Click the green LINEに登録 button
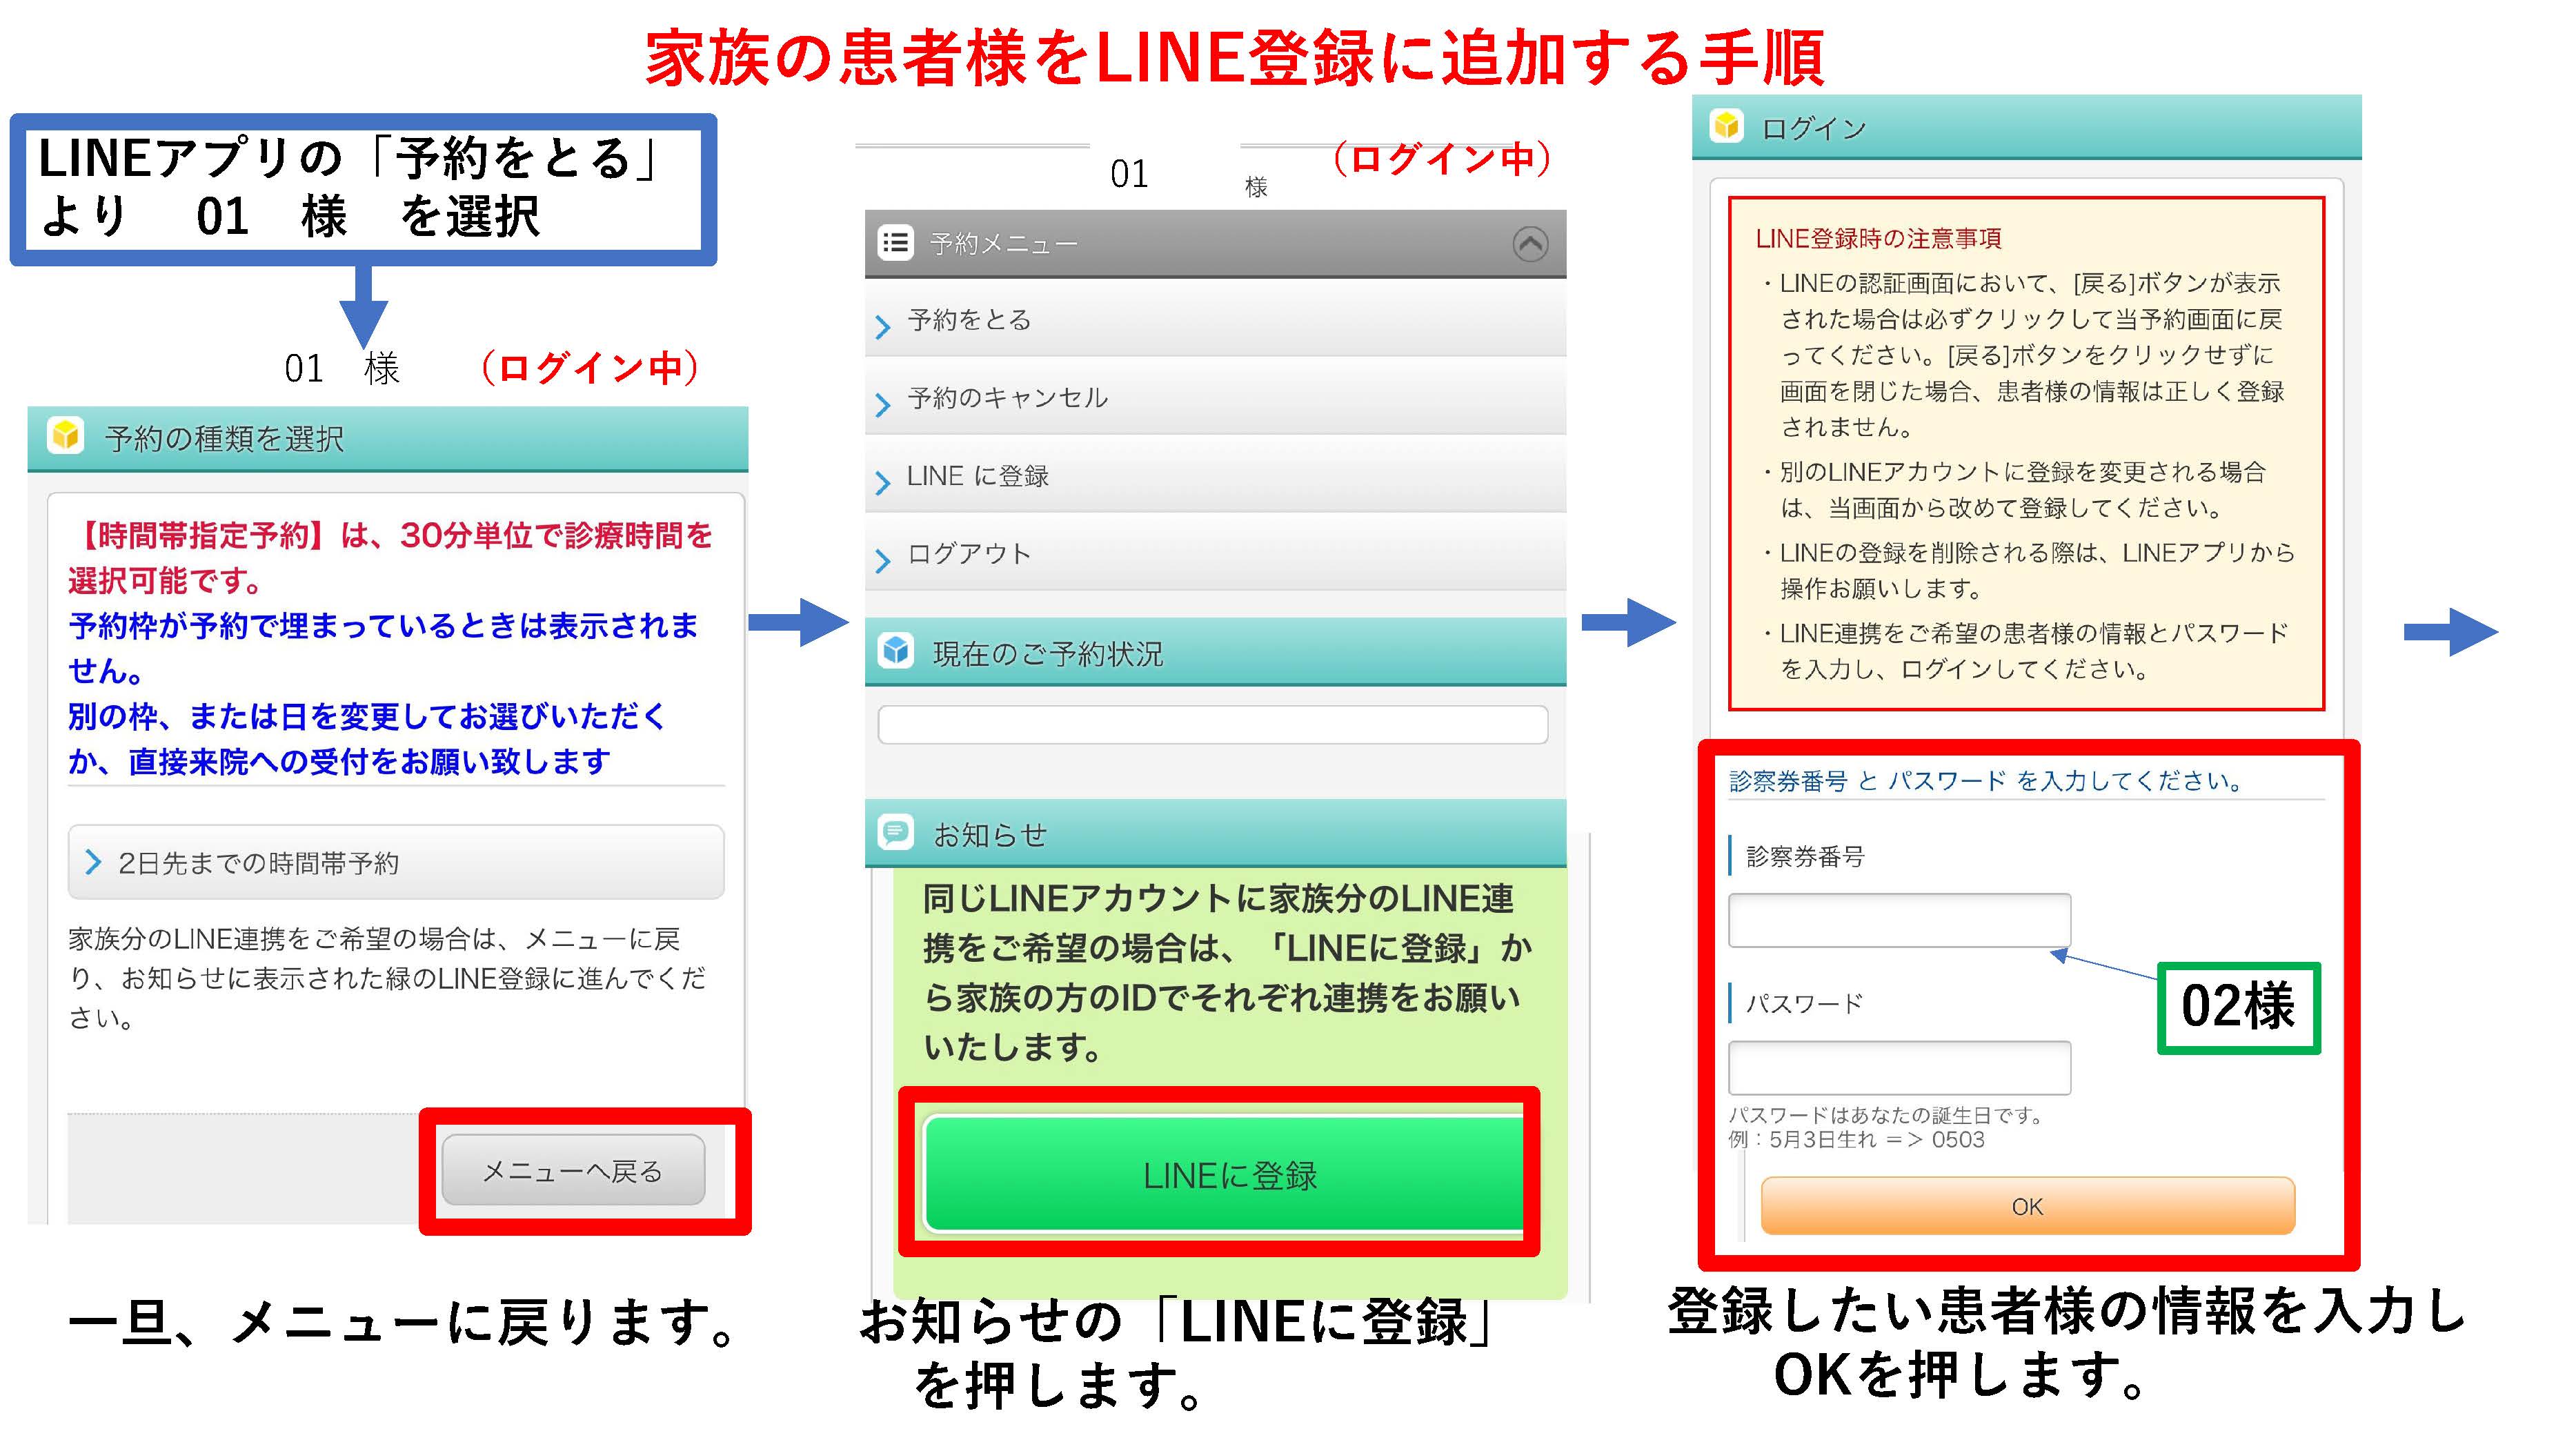This screenshot has height=1449, width=2576. pyautogui.click(x=1224, y=1174)
